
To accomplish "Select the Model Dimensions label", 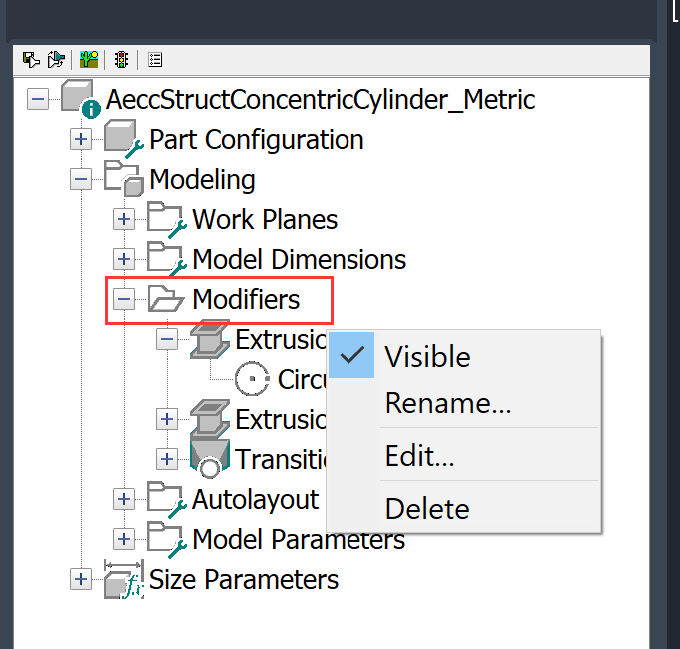I will (299, 259).
